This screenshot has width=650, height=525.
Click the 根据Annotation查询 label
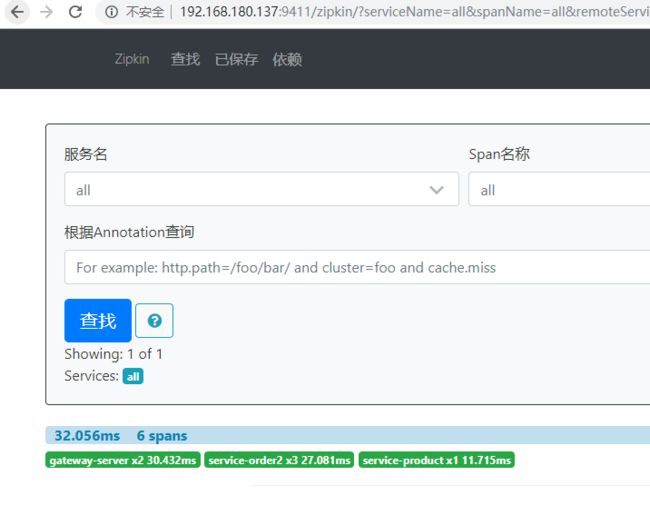click(x=129, y=232)
